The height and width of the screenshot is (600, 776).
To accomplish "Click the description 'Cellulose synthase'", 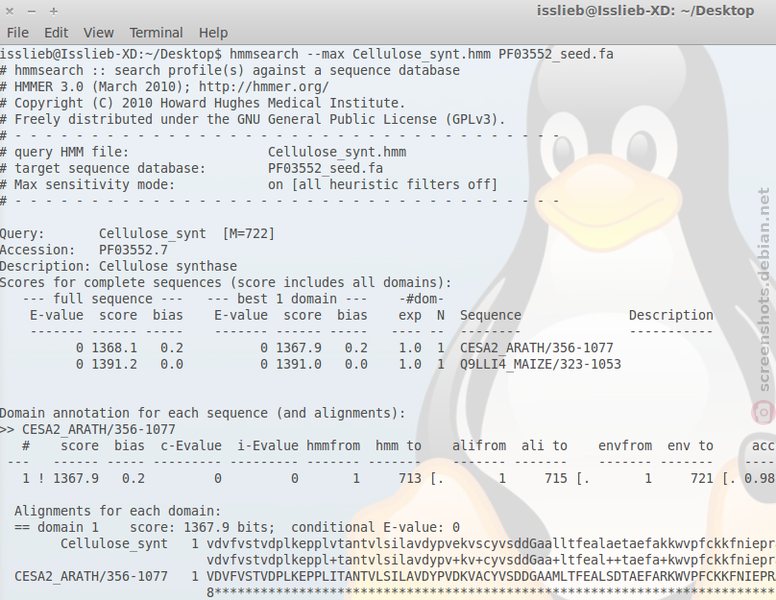I will (168, 266).
